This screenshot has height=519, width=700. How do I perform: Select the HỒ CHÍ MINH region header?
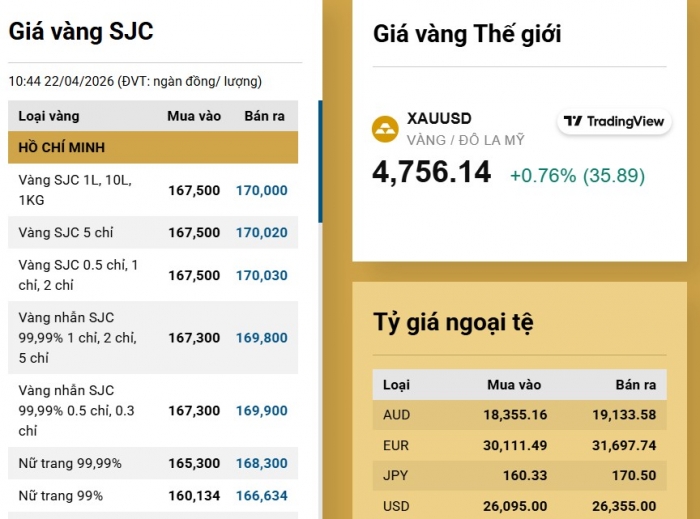click(153, 147)
